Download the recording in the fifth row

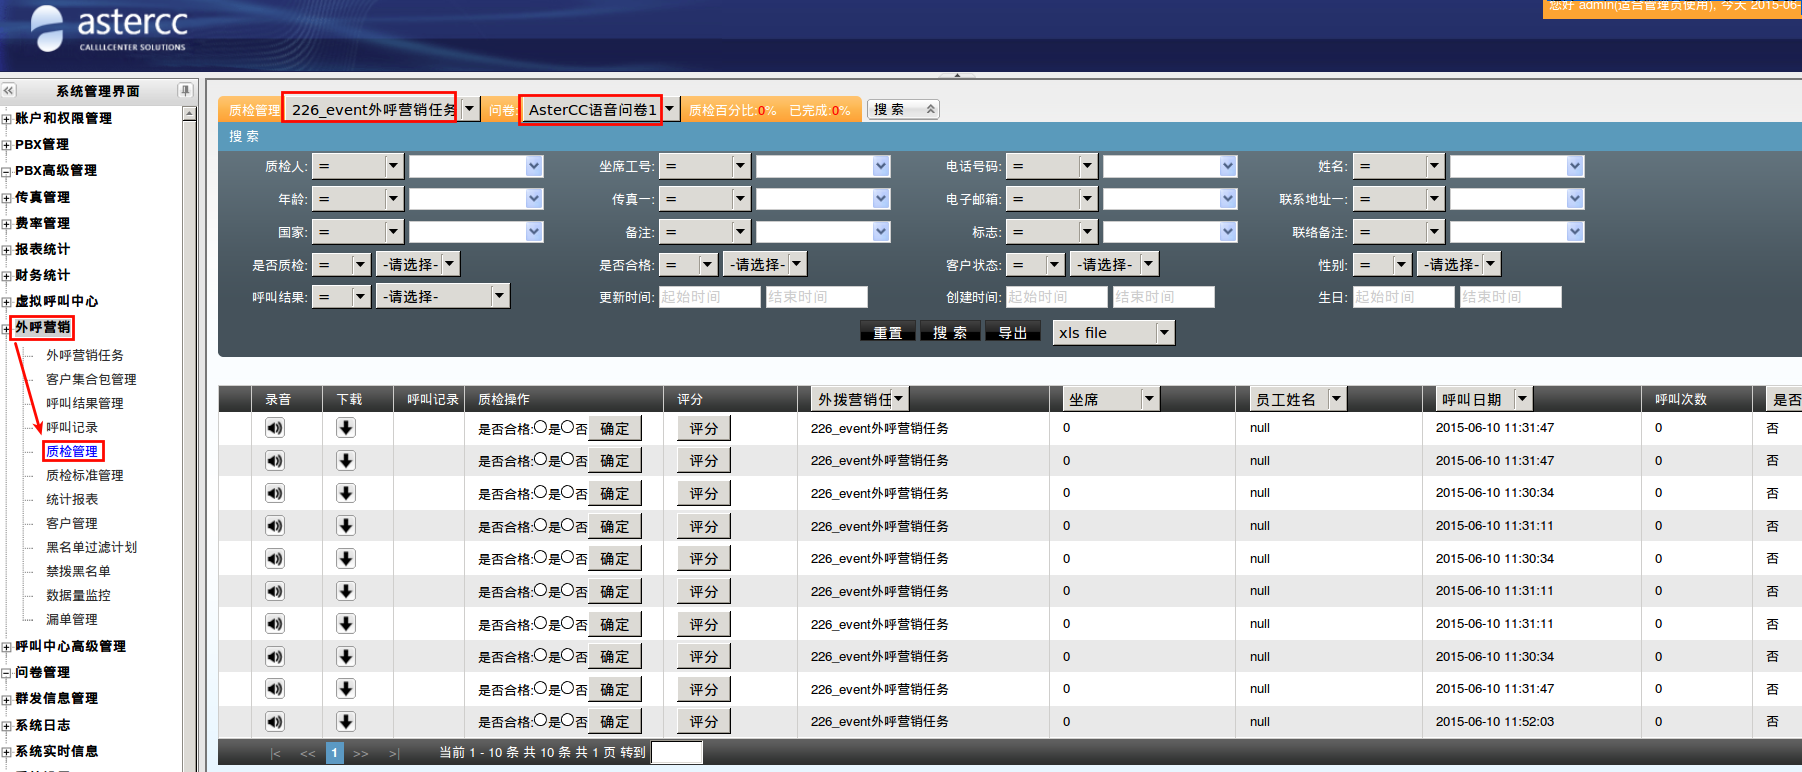pos(346,559)
